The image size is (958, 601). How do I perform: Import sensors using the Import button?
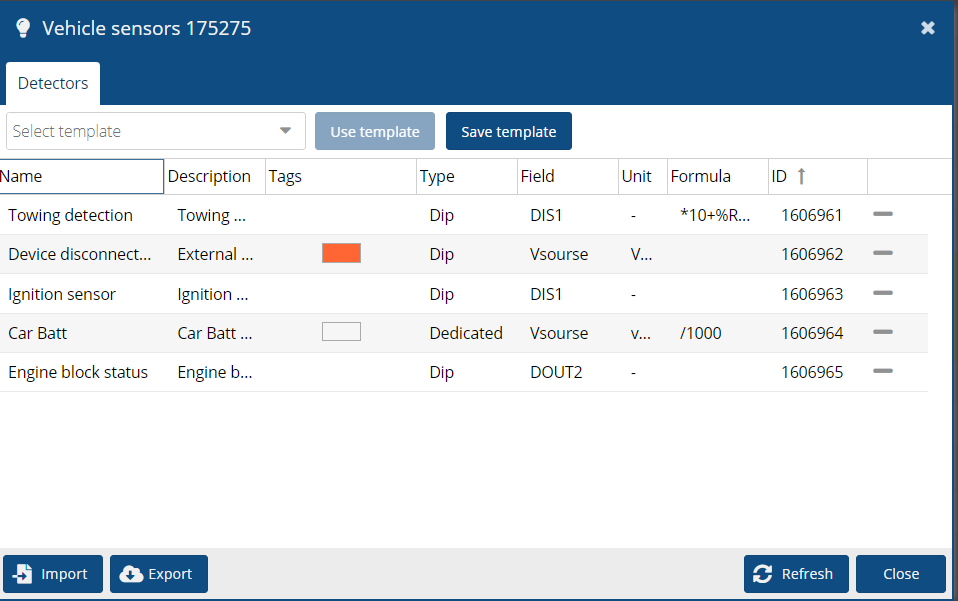(x=53, y=574)
